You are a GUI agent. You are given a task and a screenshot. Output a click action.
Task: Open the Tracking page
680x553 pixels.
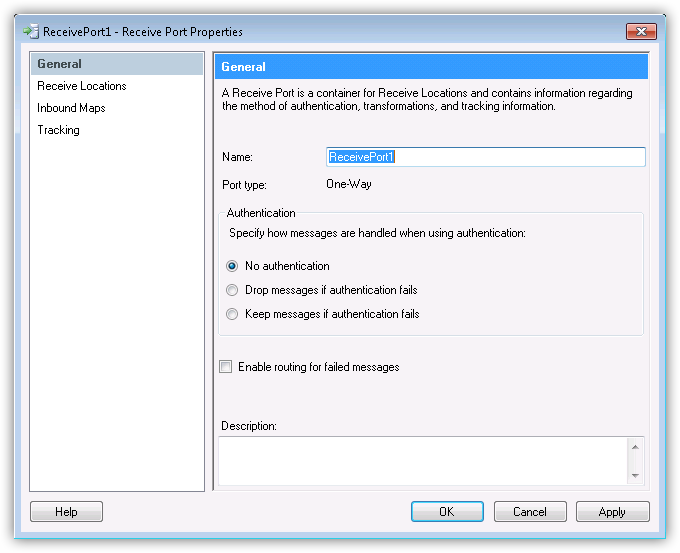point(58,130)
